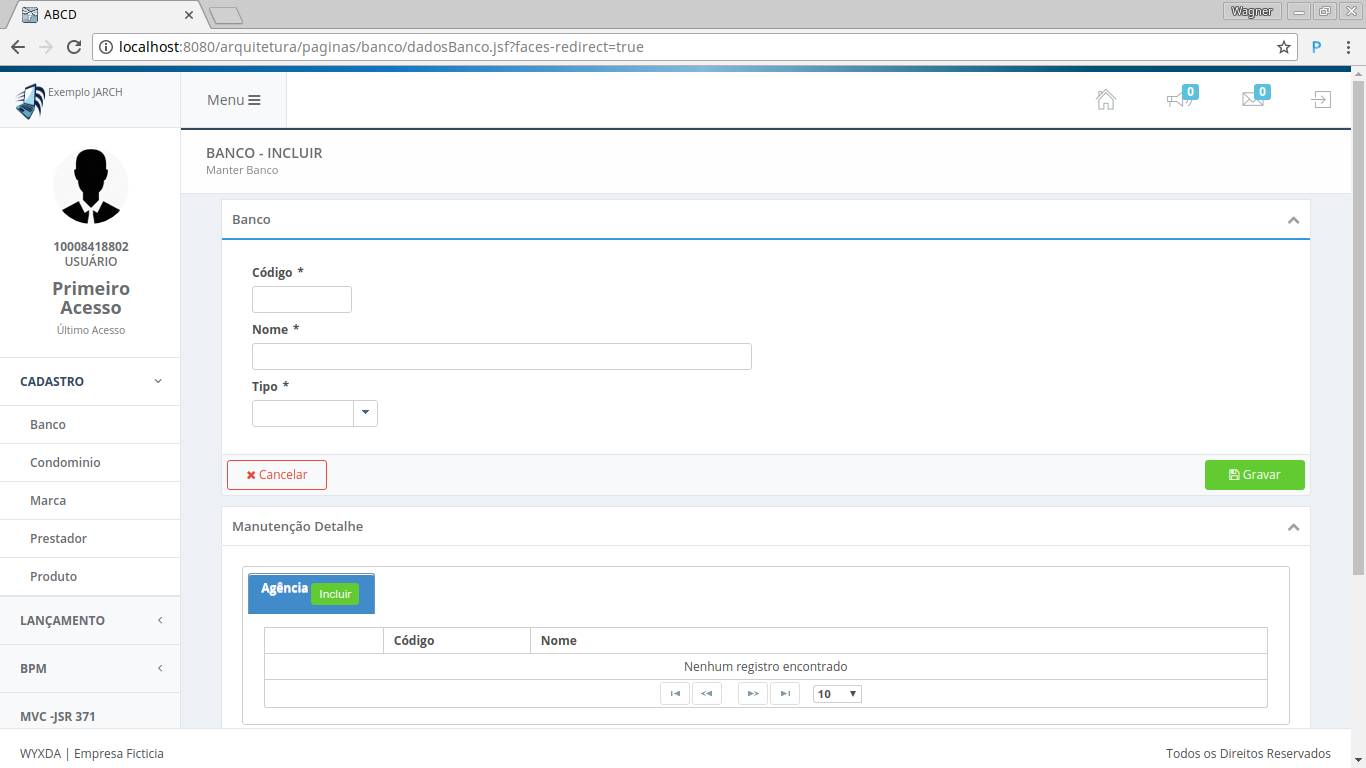
Task: Open the megaphone announcements icon
Action: tap(1179, 100)
